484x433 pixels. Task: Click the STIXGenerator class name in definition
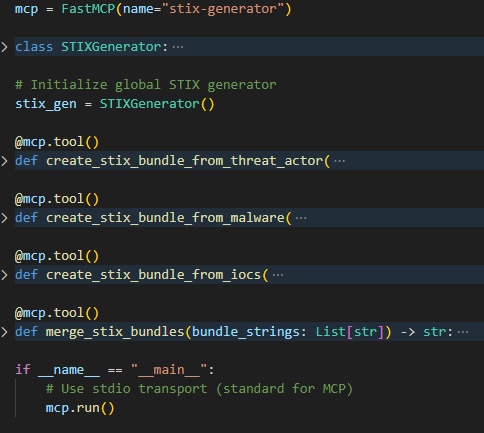point(111,47)
